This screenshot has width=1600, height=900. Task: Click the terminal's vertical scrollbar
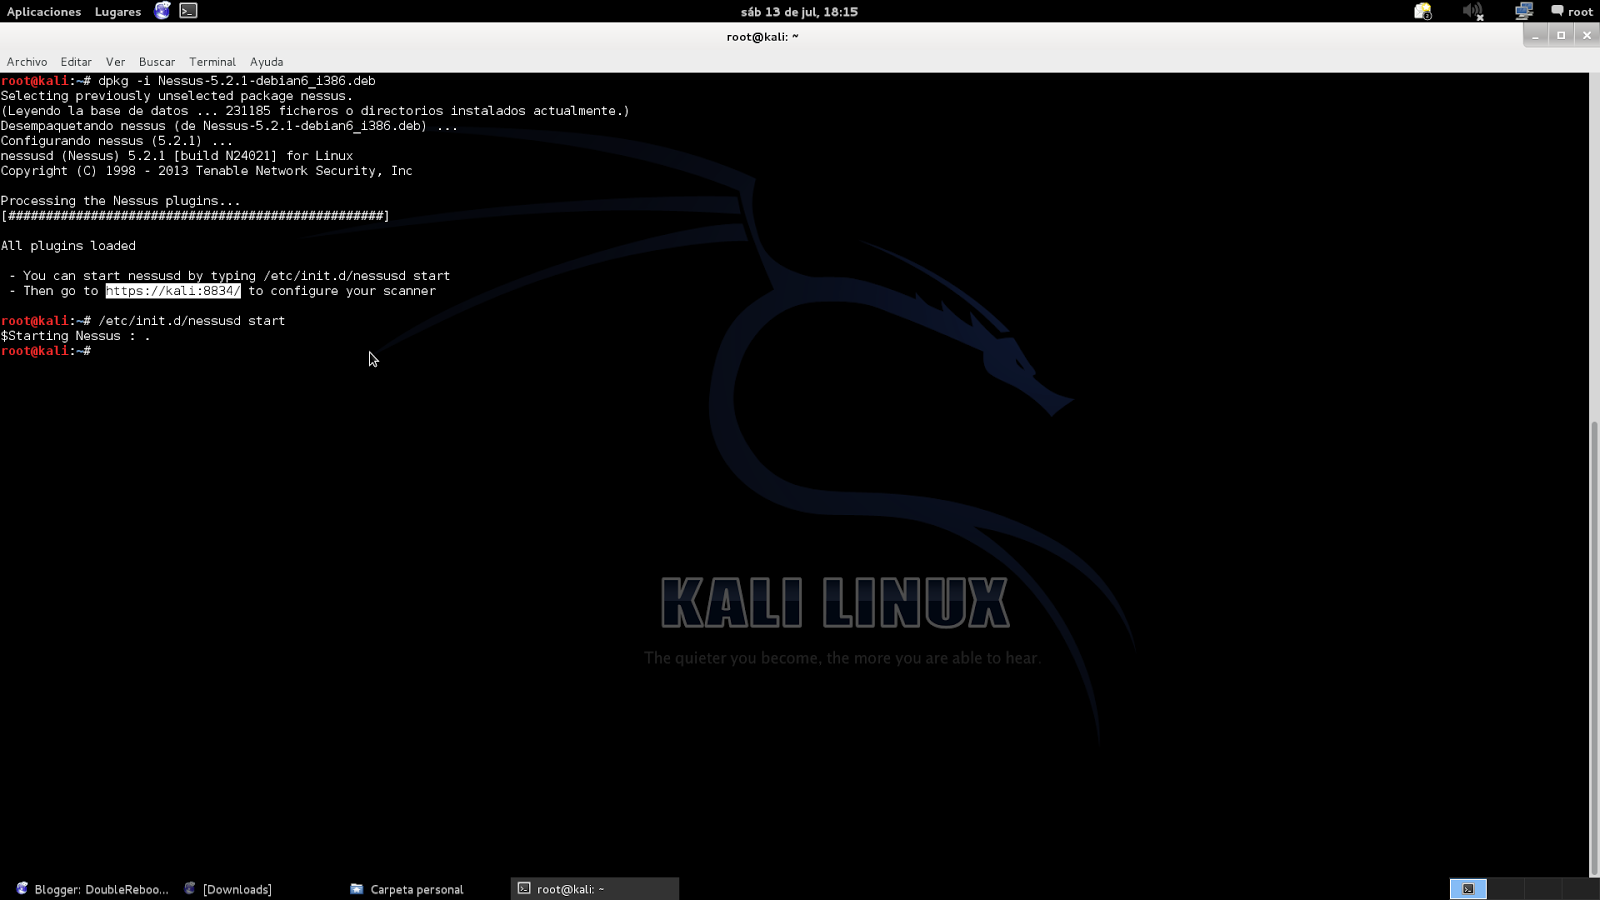click(x=1594, y=648)
